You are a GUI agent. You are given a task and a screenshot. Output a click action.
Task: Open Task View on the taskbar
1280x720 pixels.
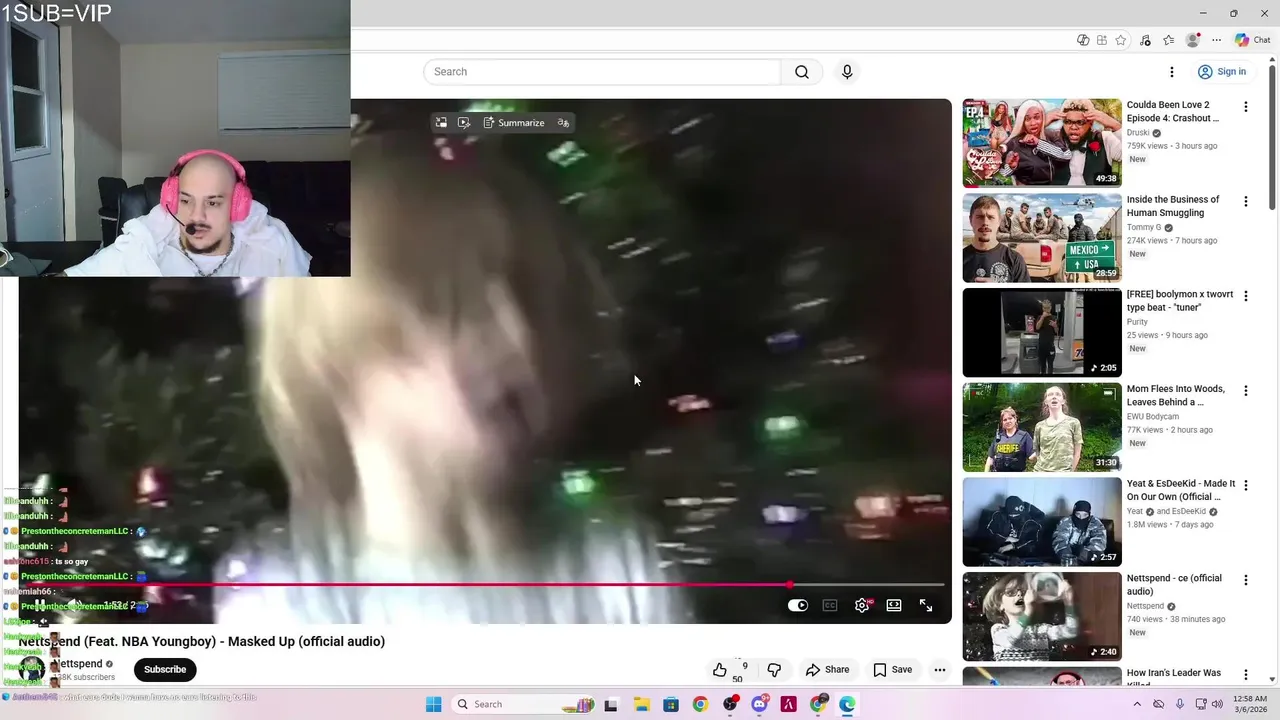click(611, 704)
